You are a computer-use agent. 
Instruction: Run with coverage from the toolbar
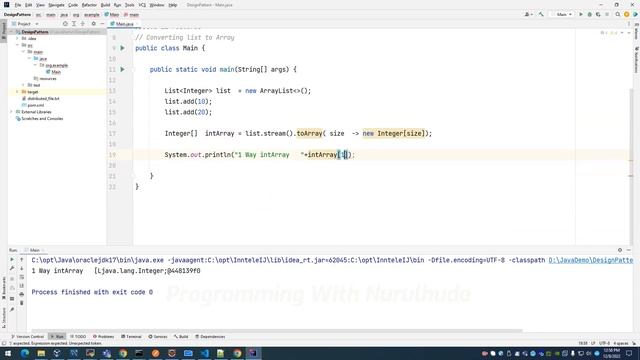[598, 14]
